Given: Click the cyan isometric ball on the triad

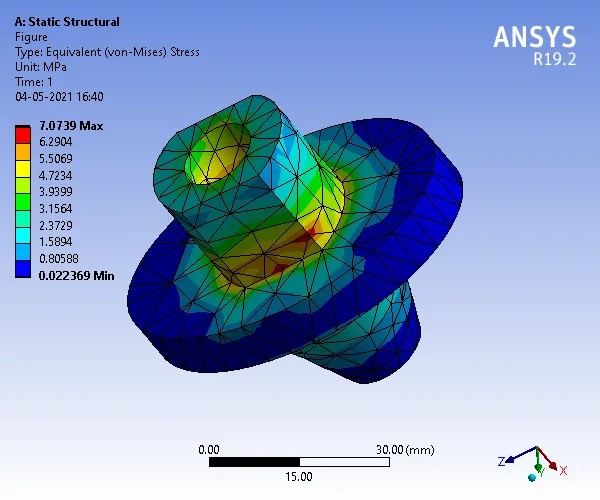Looking at the screenshot, I should (x=532, y=477).
